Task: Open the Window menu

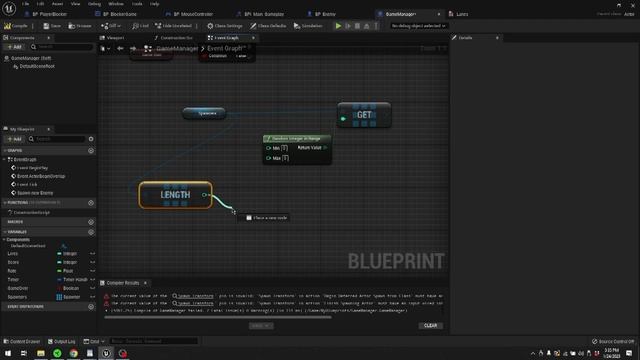Action: pos(116,4)
